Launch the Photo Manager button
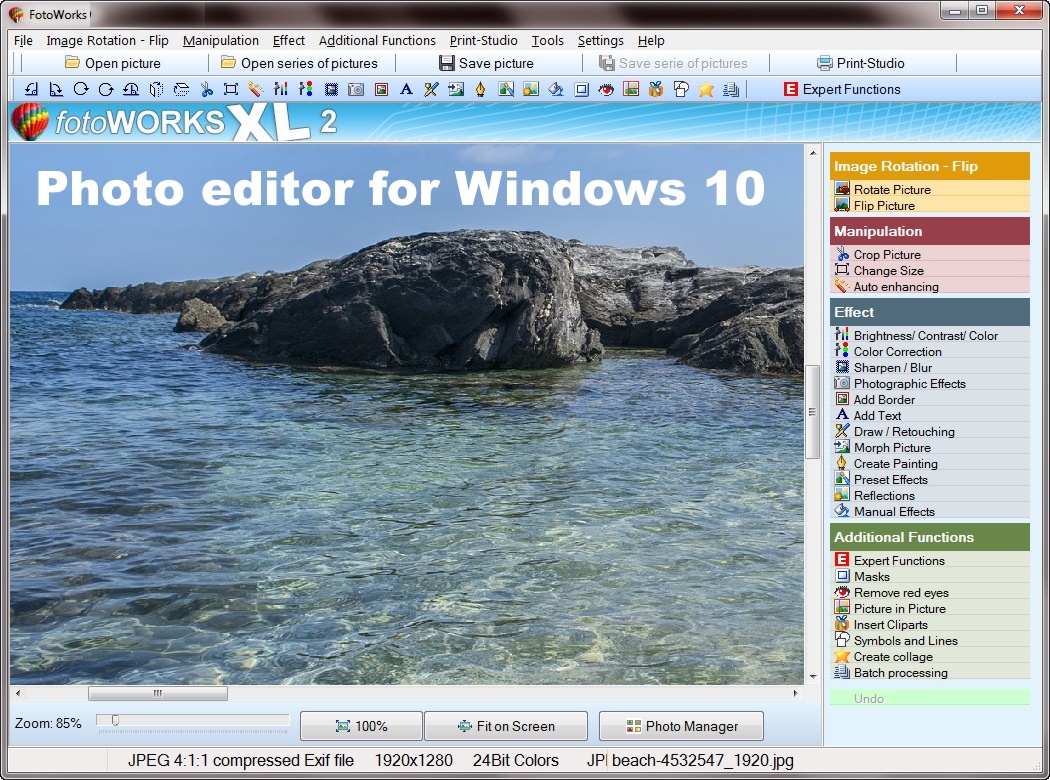This screenshot has height=780, width=1050. (681, 726)
